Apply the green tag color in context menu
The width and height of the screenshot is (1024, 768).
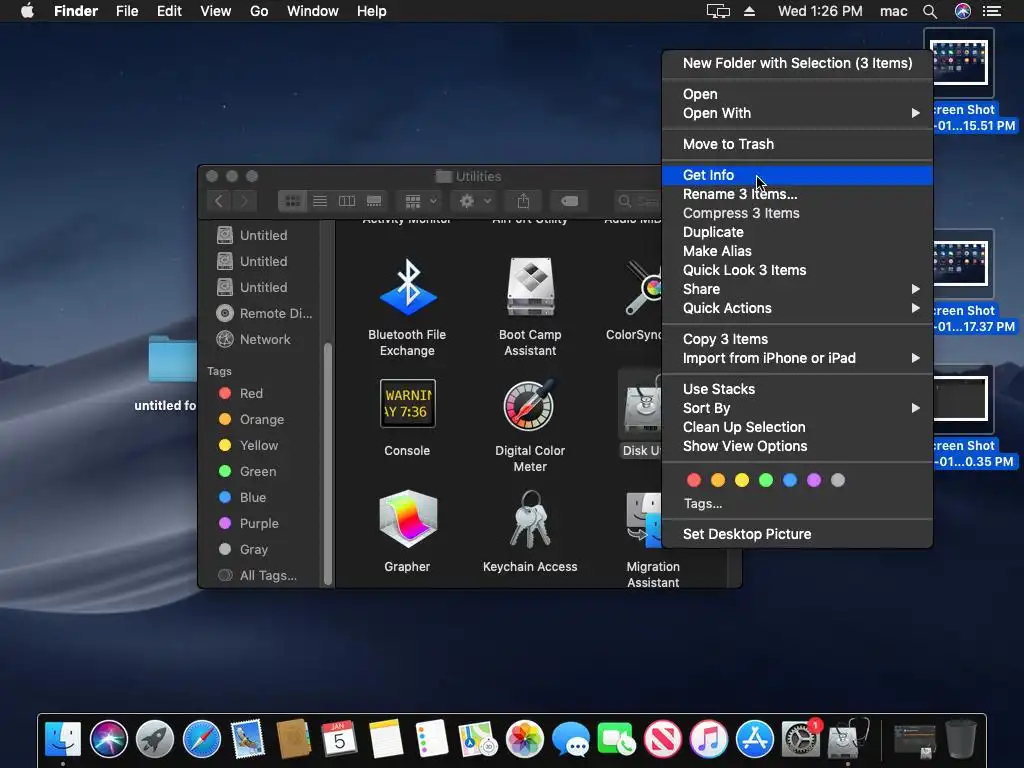(766, 481)
